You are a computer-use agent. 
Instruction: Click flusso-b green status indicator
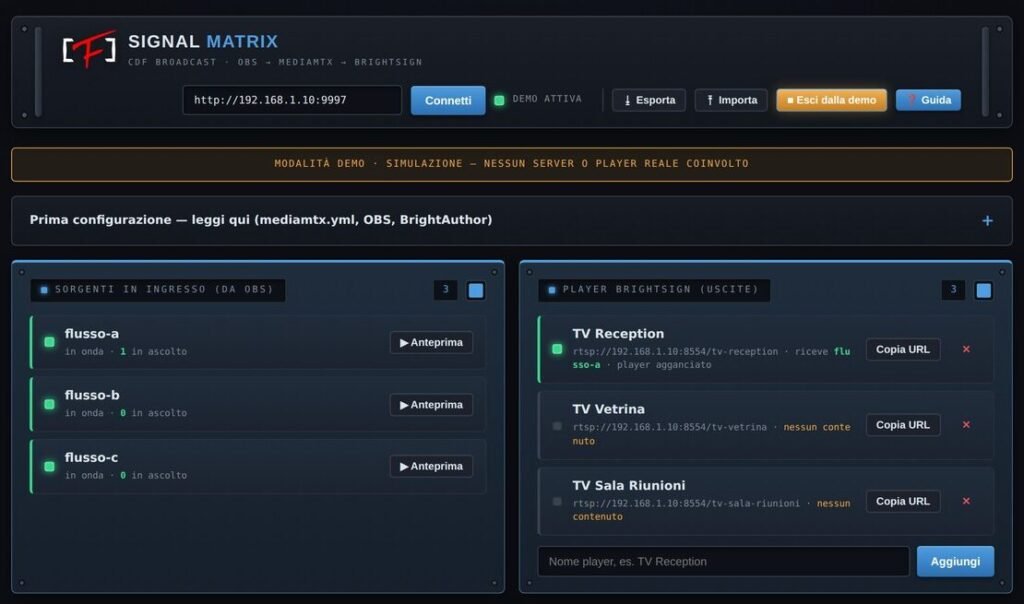50,404
